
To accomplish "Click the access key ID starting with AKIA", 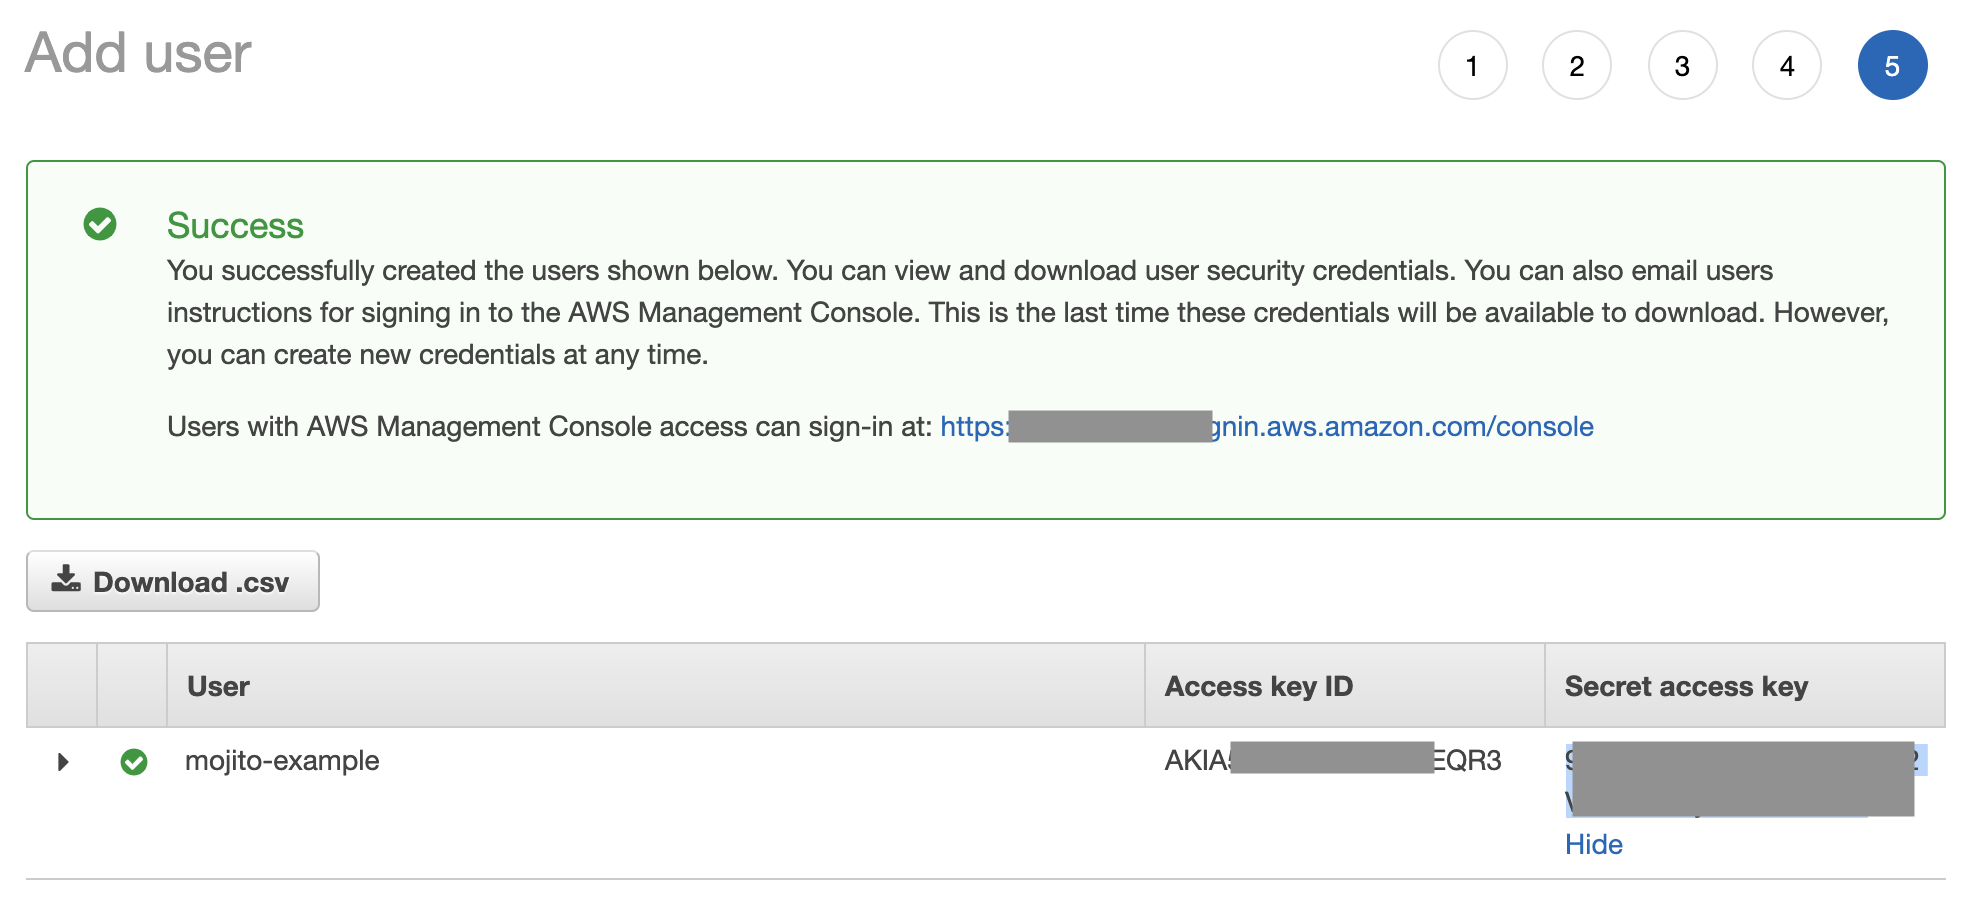I will 1332,761.
